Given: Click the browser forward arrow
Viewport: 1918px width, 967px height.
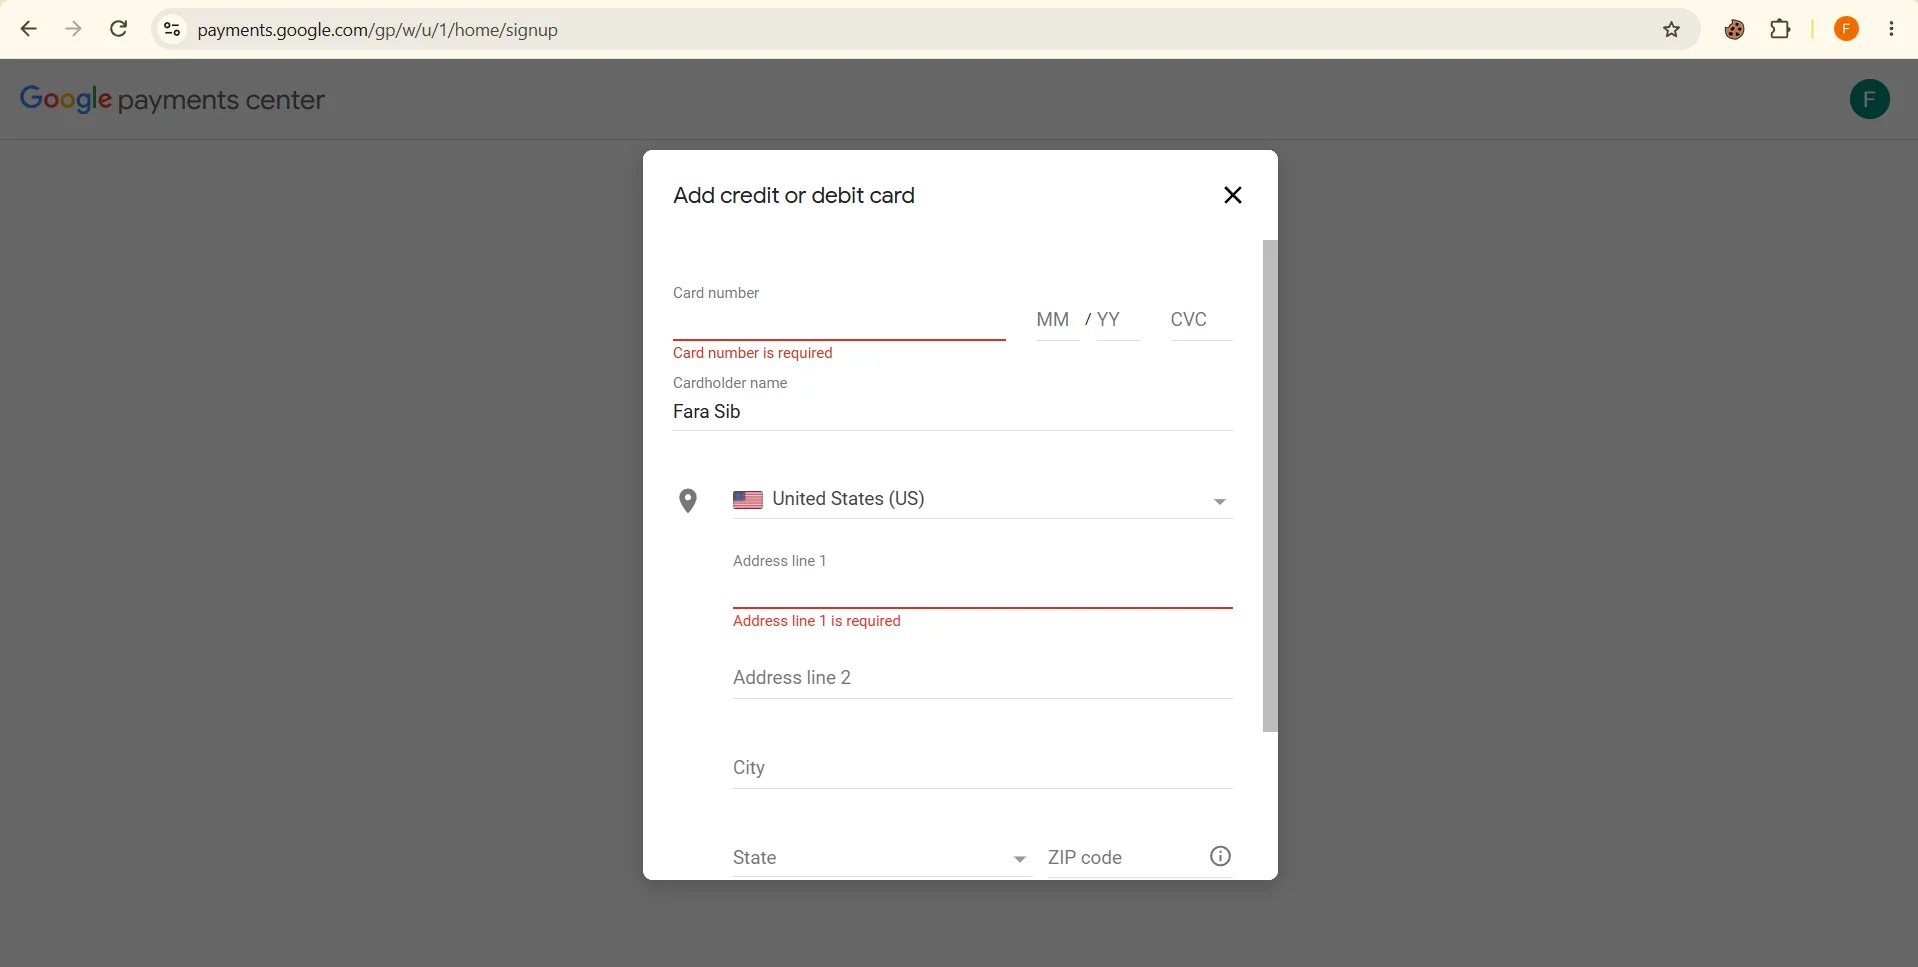Looking at the screenshot, I should point(73,29).
